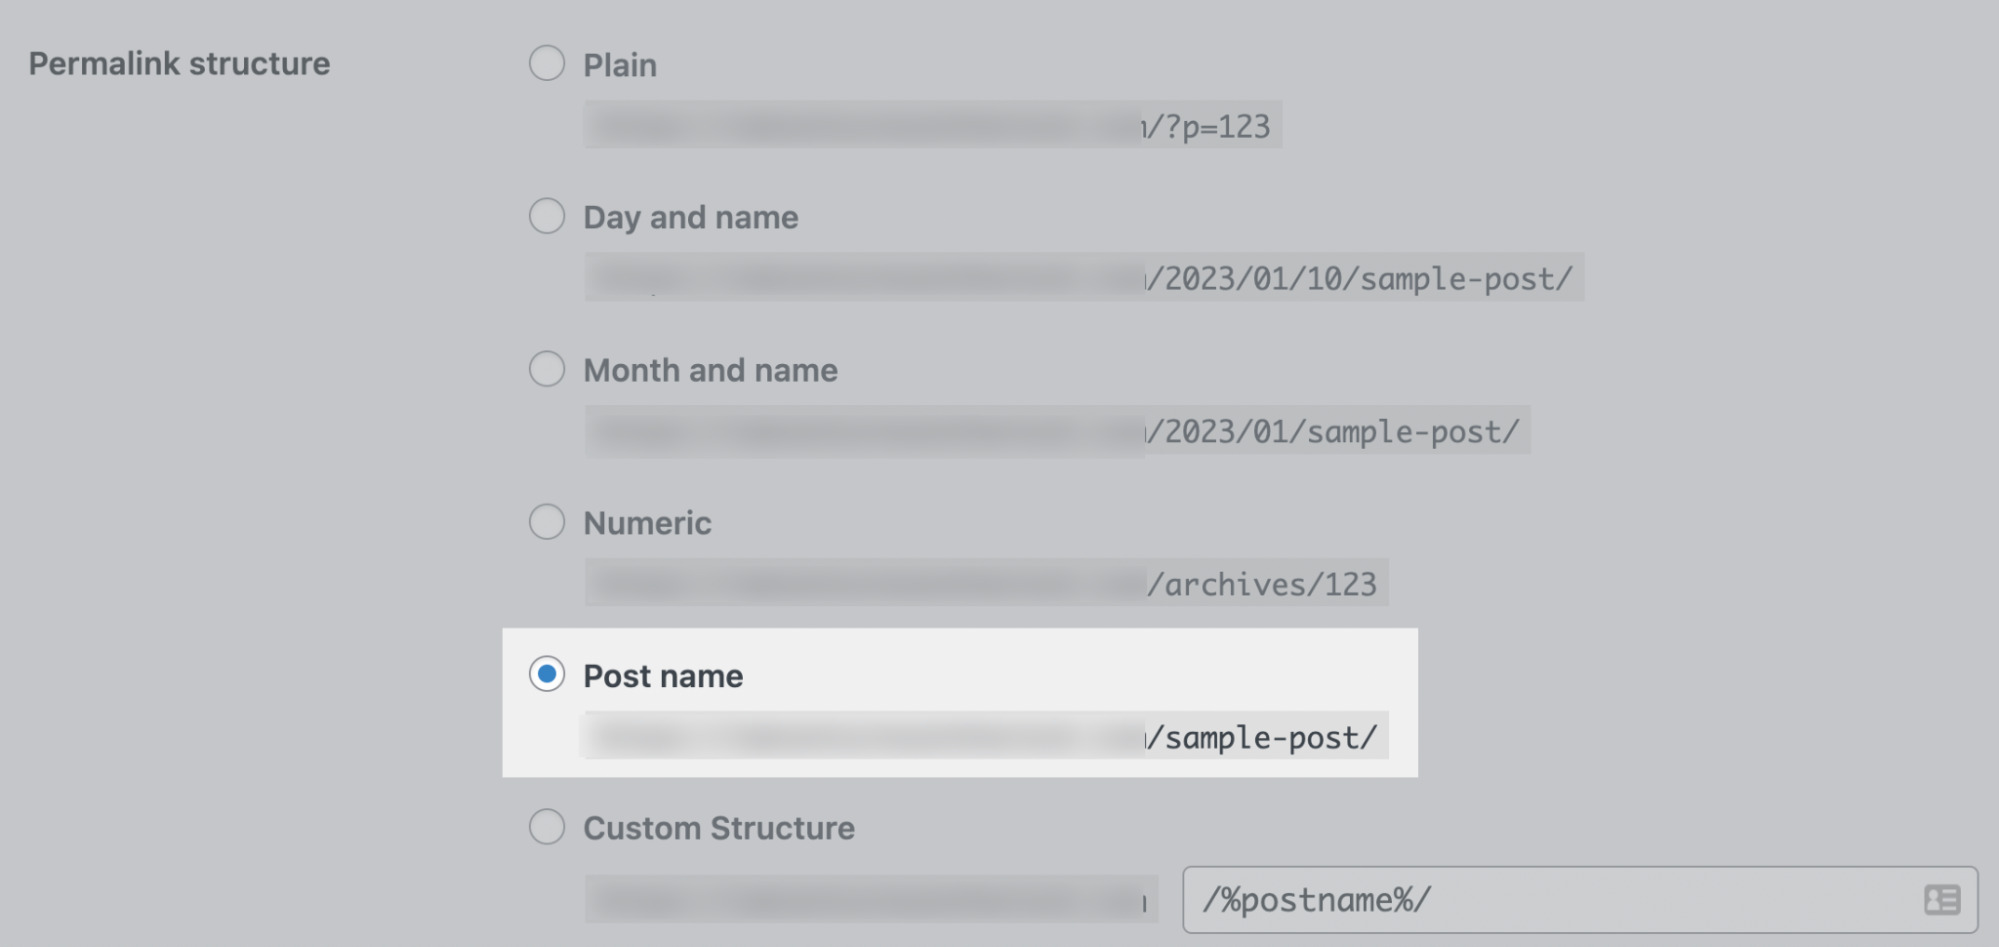Click the Day and name label text
The width and height of the screenshot is (1999, 947).
pyautogui.click(x=690, y=217)
